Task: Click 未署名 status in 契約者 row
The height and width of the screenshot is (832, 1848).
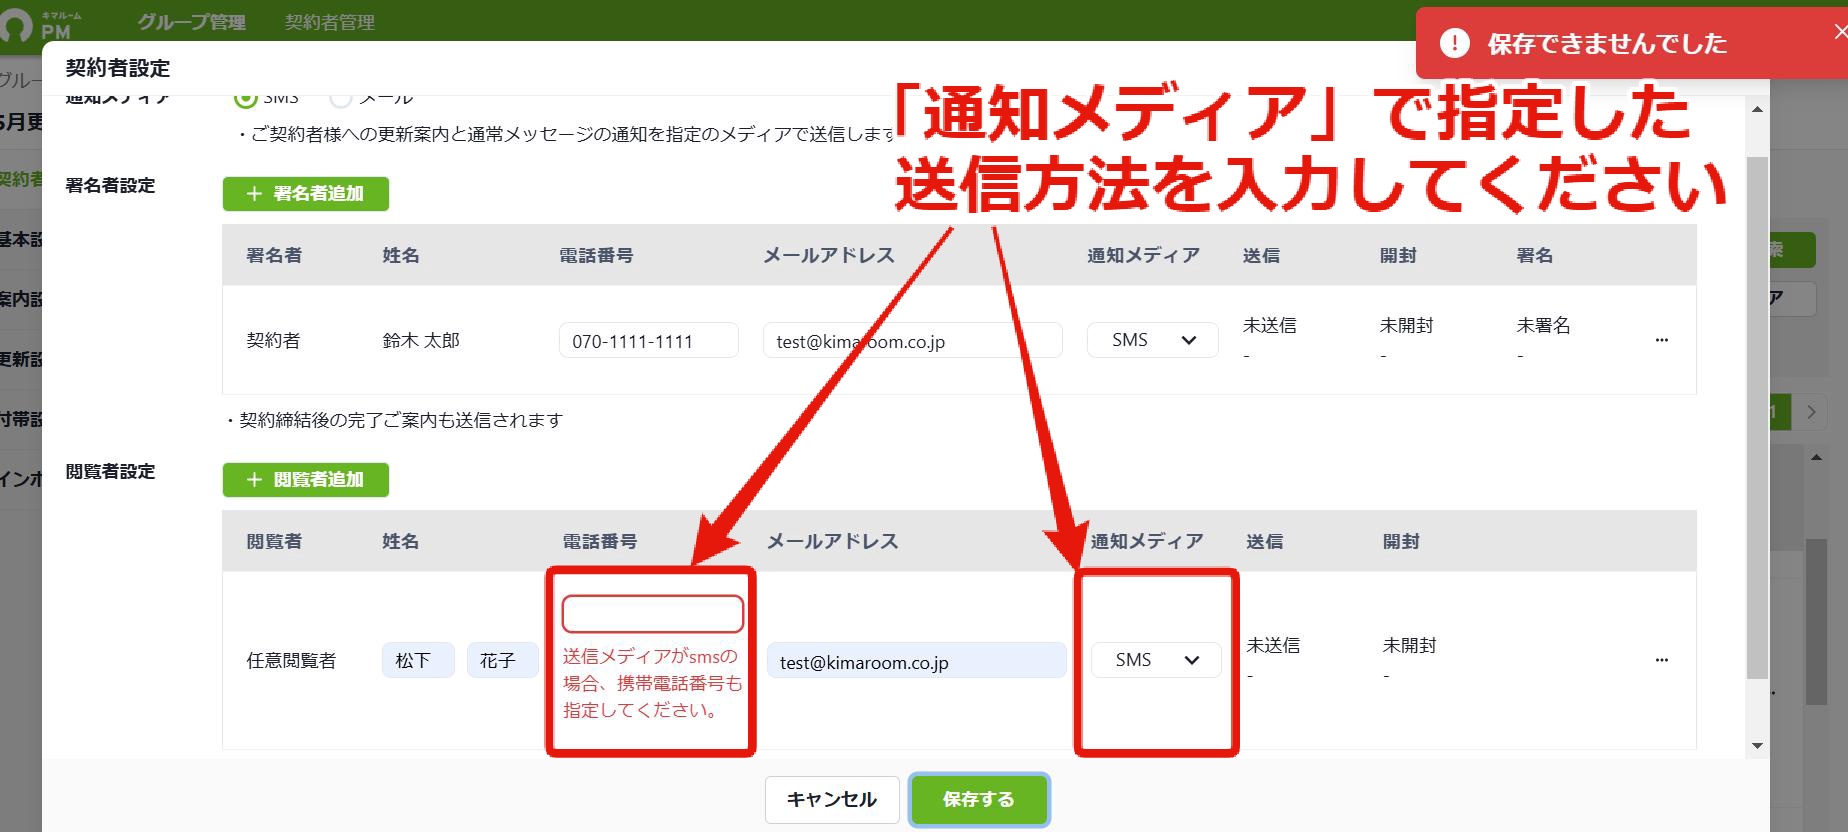Action: click(1543, 325)
